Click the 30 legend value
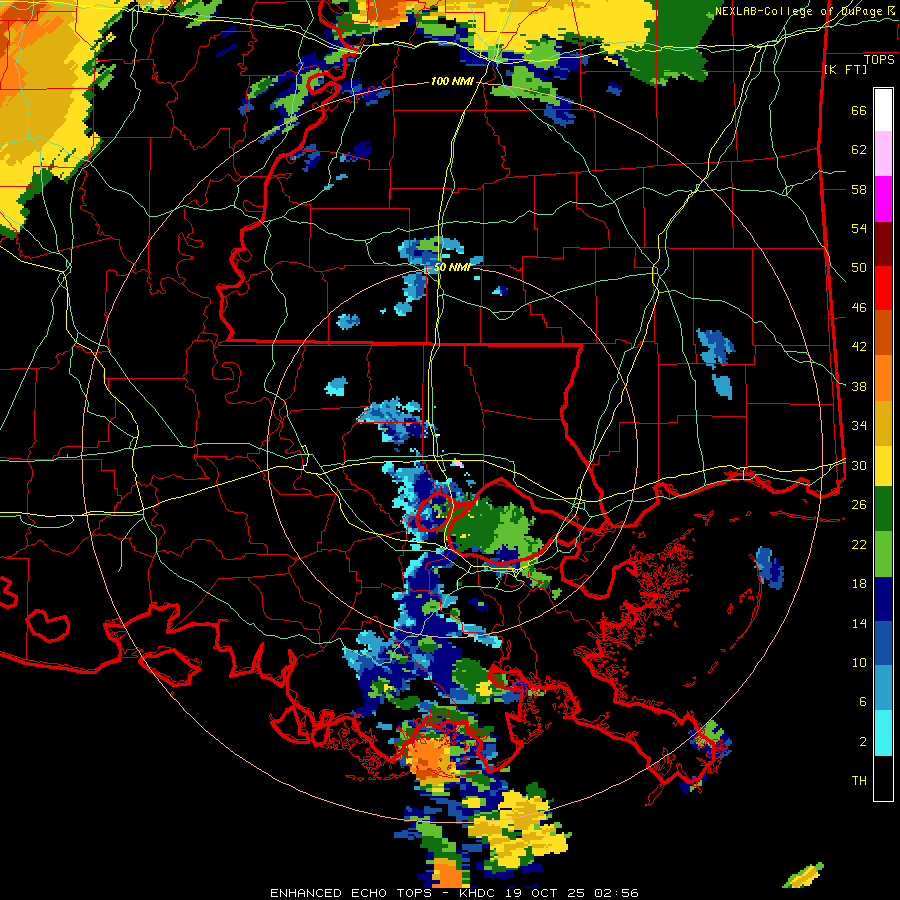 [x=859, y=465]
